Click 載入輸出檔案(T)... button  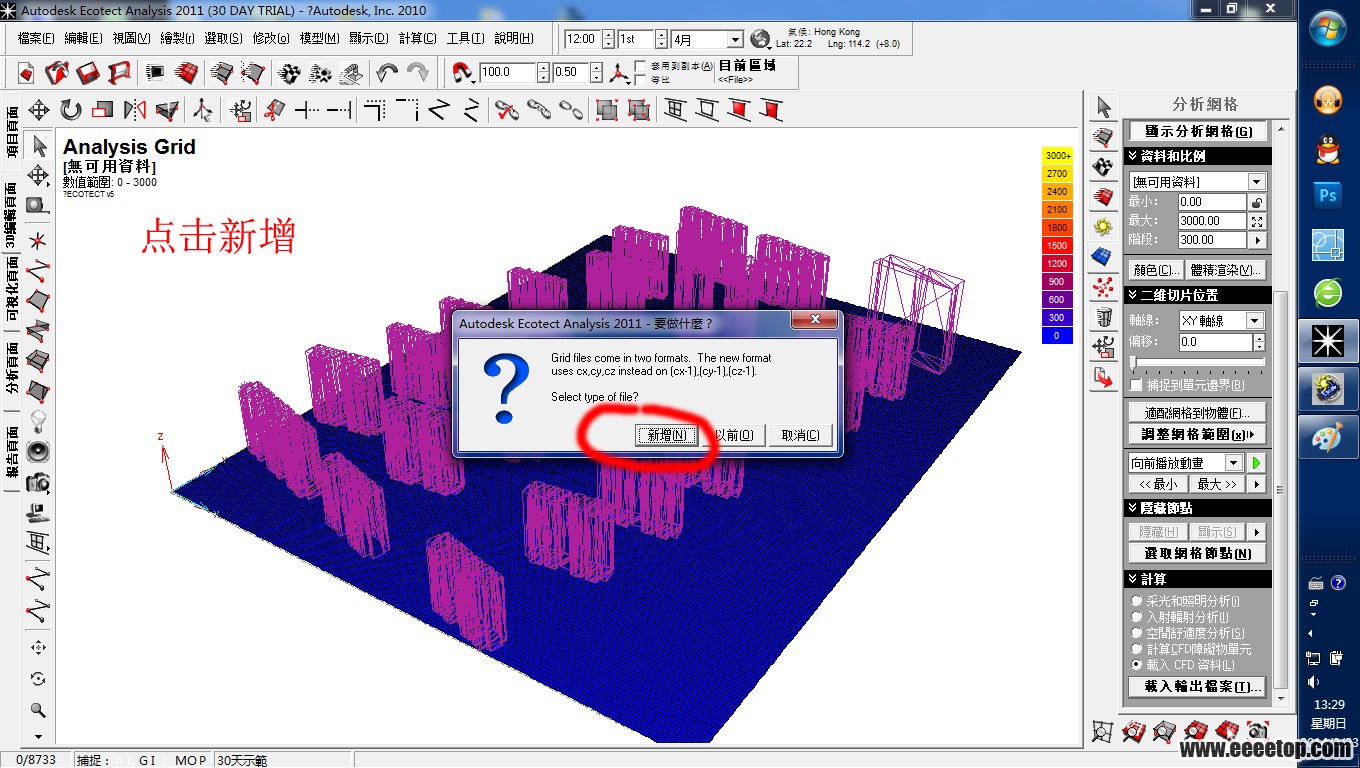click(x=1196, y=687)
